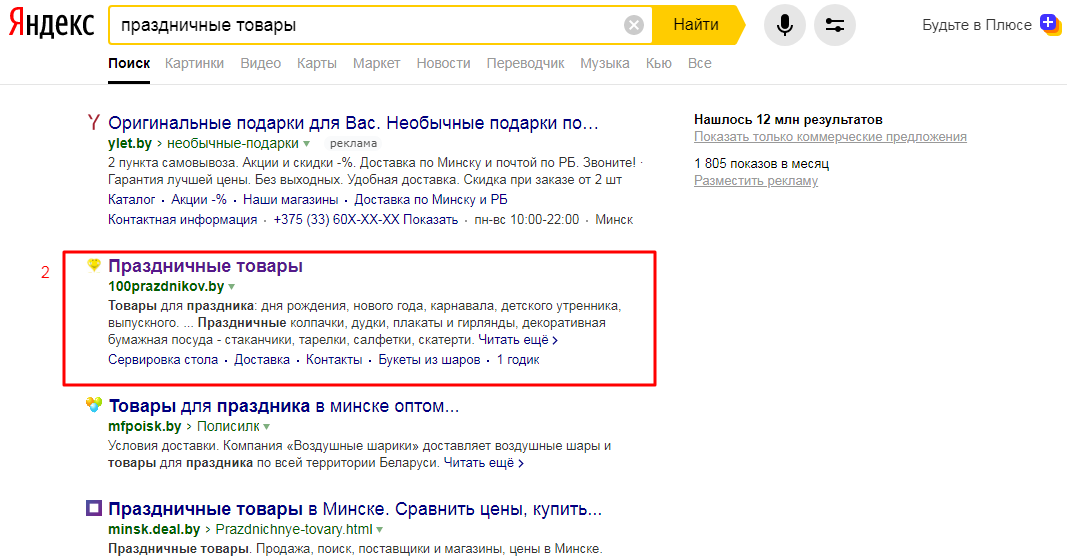Expand dropdown arrow next to 100prazdnikov.by
Screen dimensions: 1067x557
click(231, 287)
